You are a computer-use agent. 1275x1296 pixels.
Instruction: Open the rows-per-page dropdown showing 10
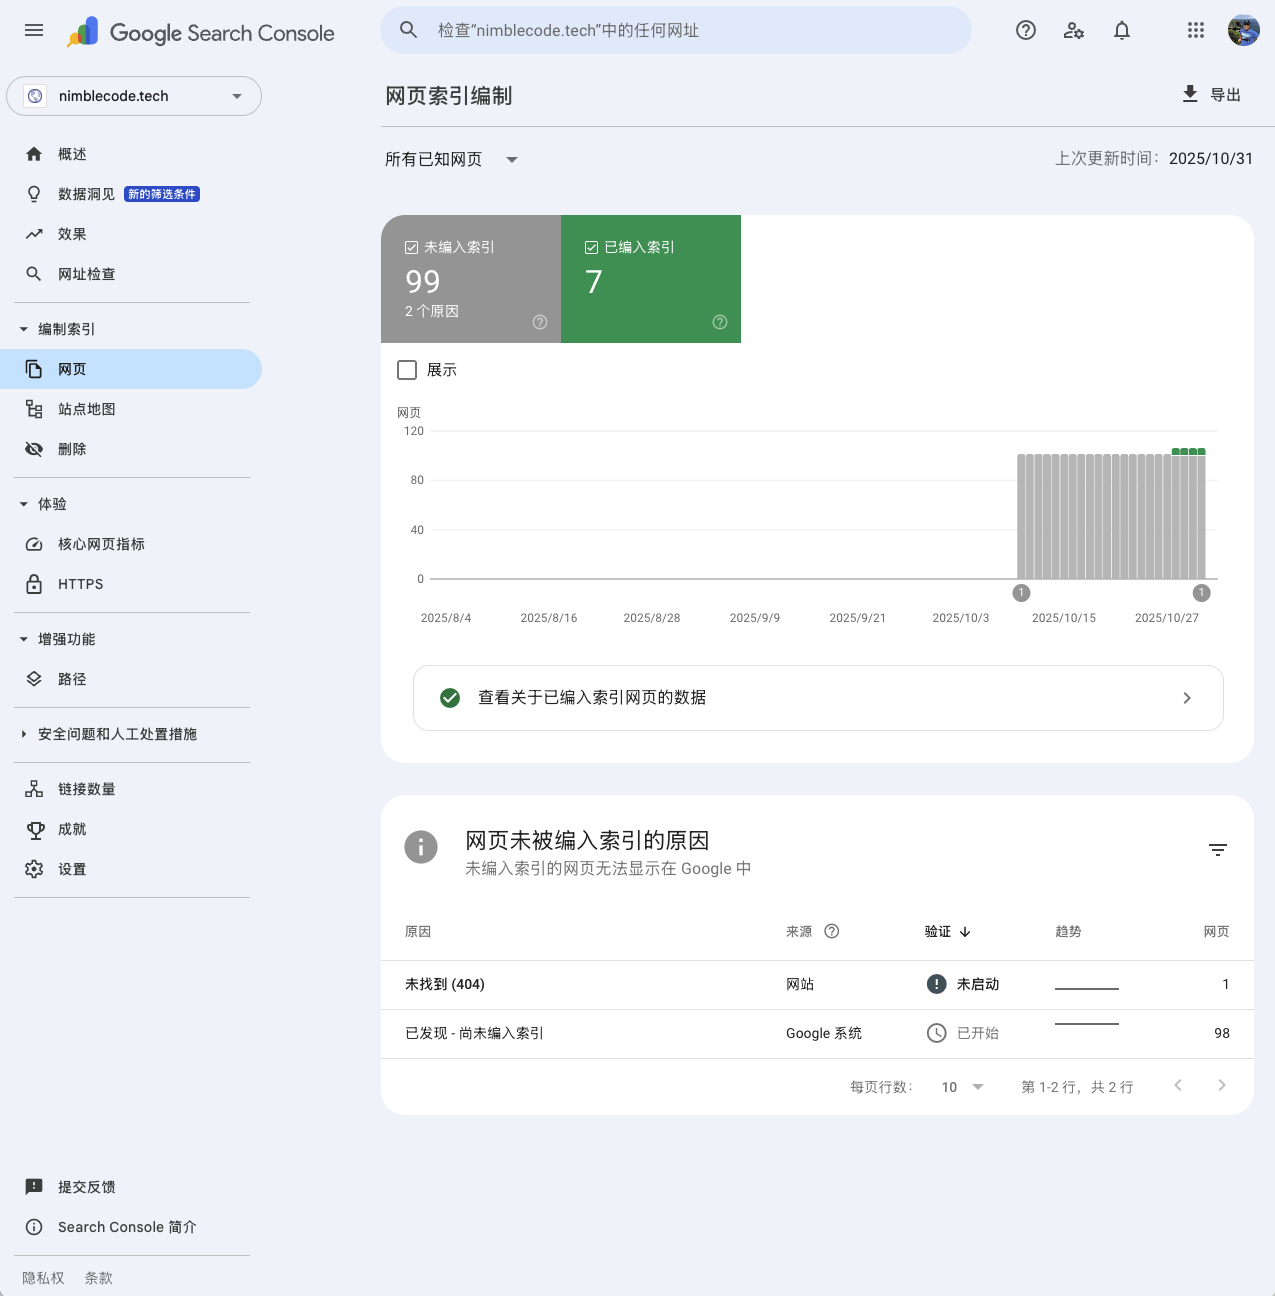pos(962,1087)
